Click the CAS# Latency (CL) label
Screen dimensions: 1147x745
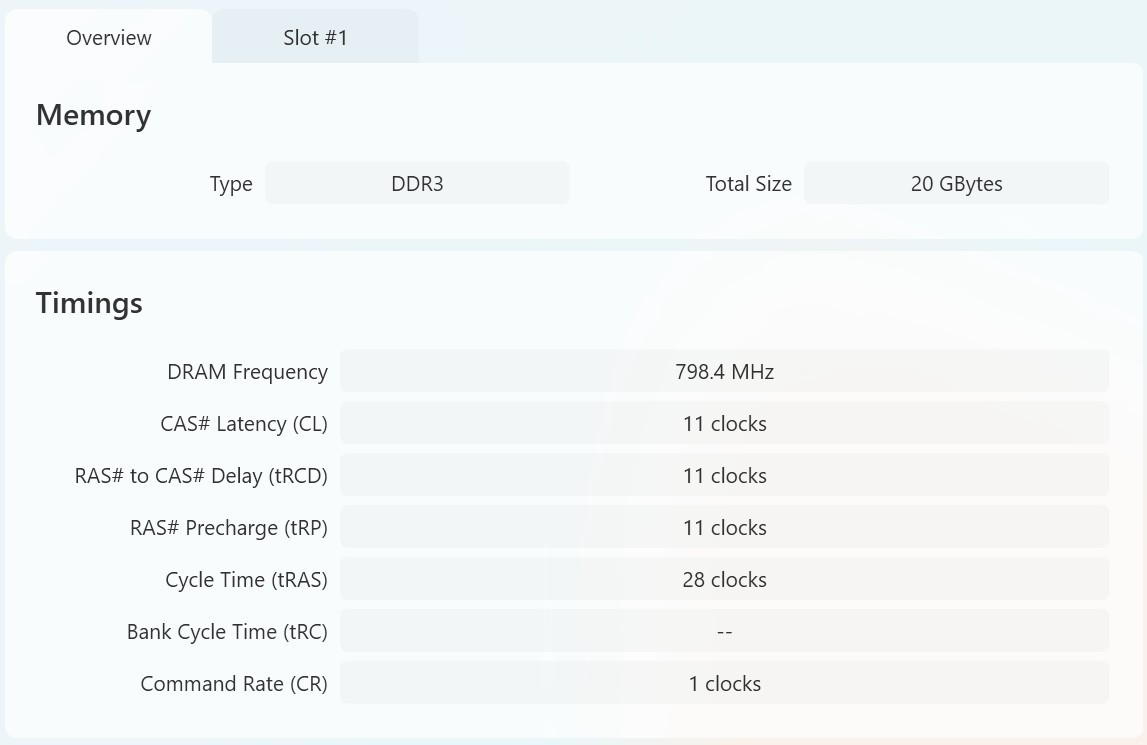244,424
